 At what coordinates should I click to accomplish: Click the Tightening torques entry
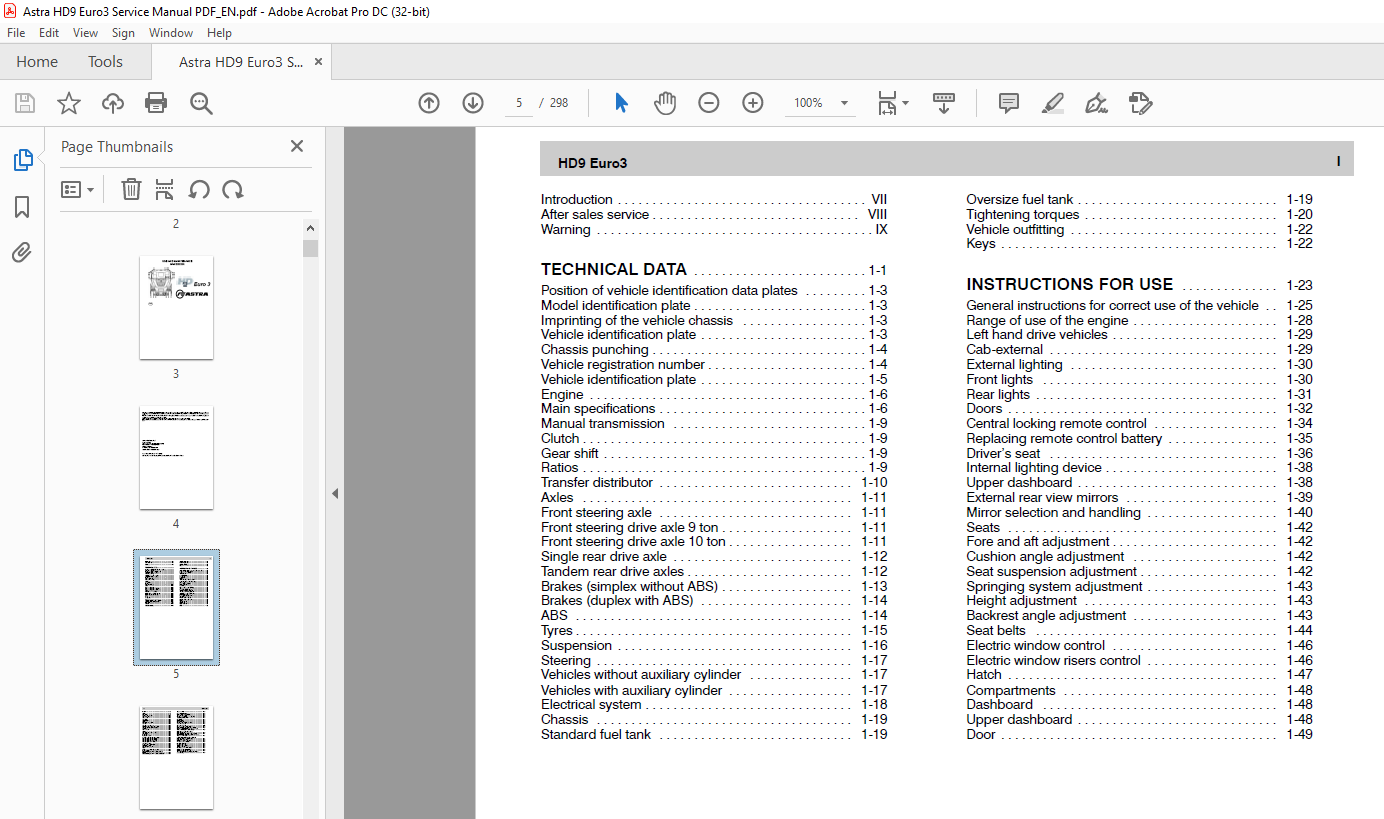[1139, 214]
